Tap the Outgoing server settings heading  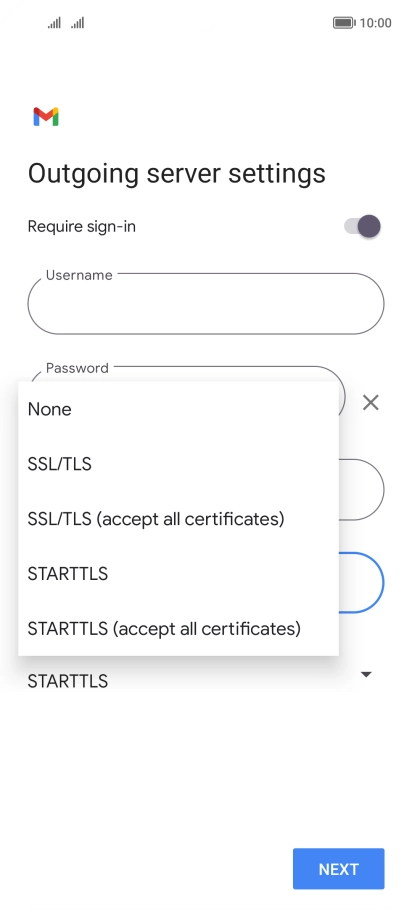[176, 174]
